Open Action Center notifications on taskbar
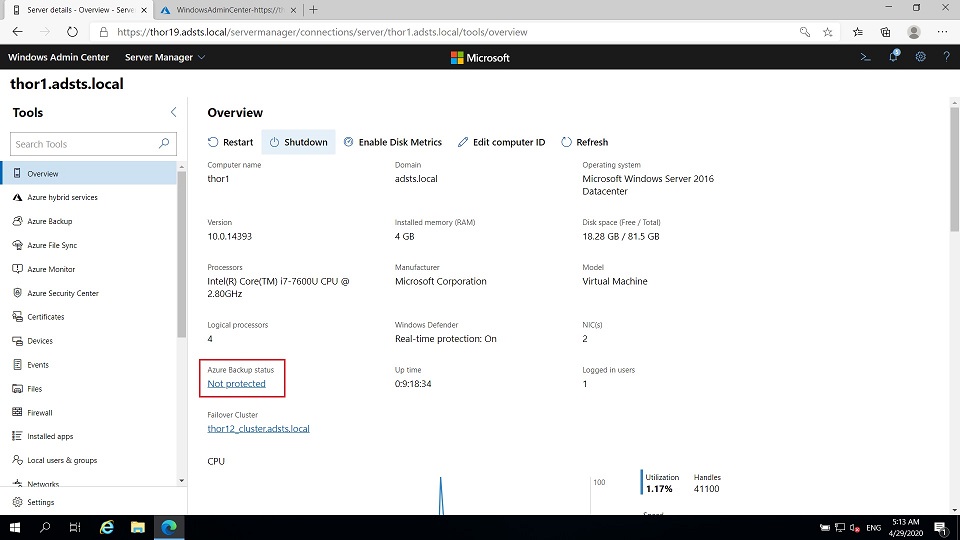Viewport: 960px width, 540px height. click(x=942, y=527)
